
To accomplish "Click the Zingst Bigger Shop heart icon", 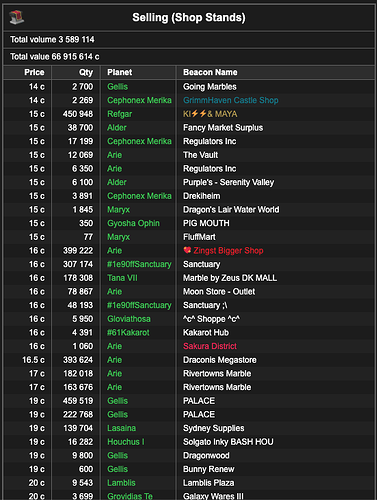I will click(187, 250).
